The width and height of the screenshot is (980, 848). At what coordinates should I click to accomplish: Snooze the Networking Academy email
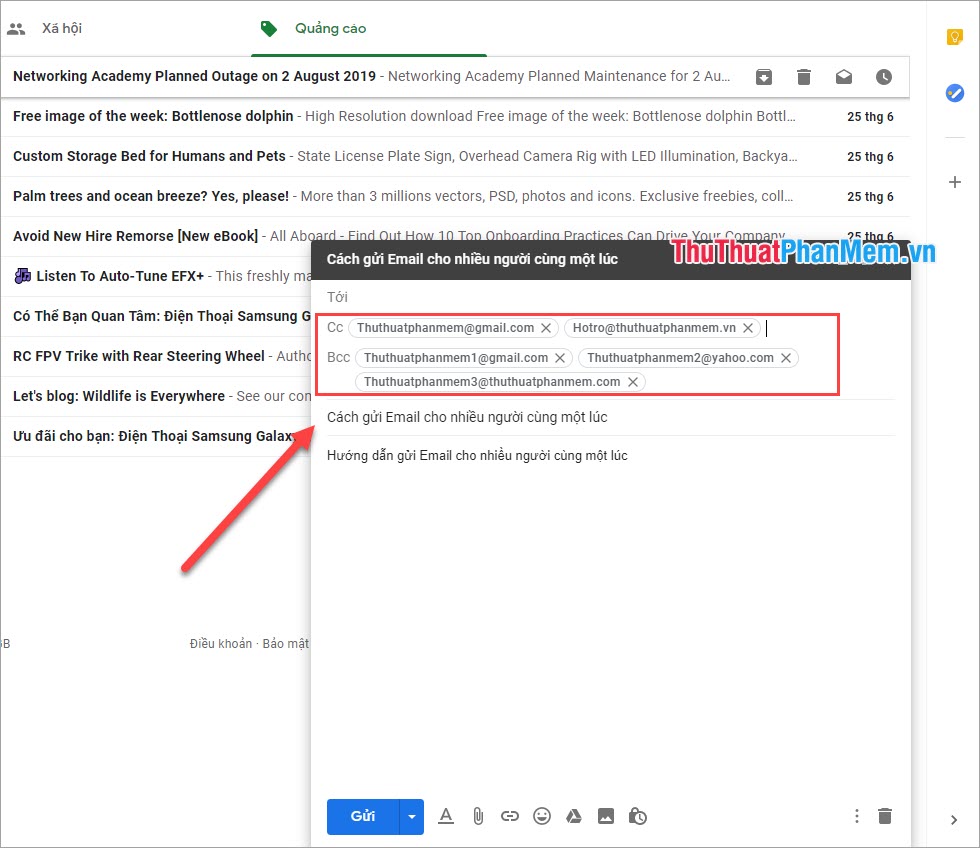[x=883, y=76]
